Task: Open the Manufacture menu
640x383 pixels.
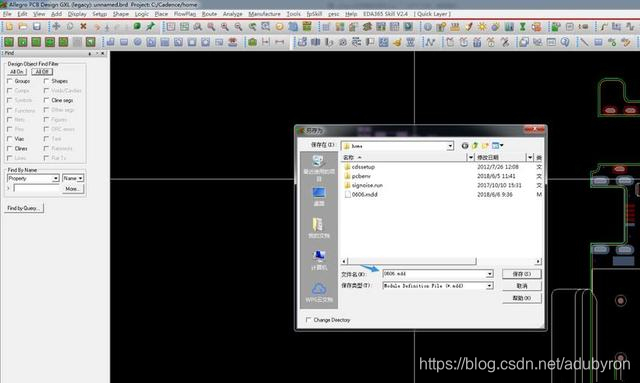Action: tap(264, 14)
